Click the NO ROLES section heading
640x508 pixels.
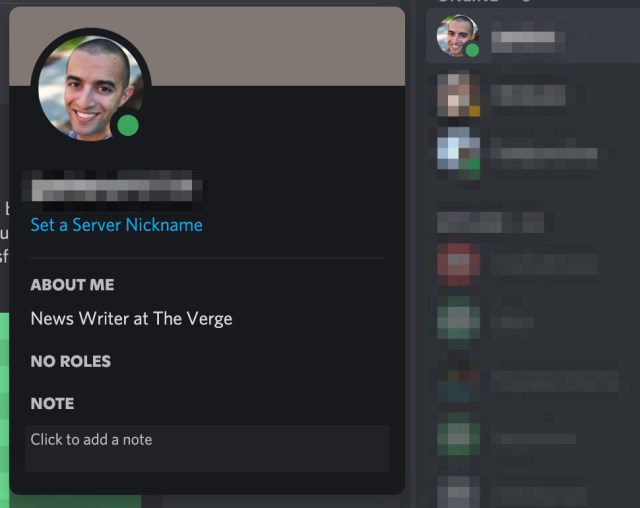(x=71, y=362)
